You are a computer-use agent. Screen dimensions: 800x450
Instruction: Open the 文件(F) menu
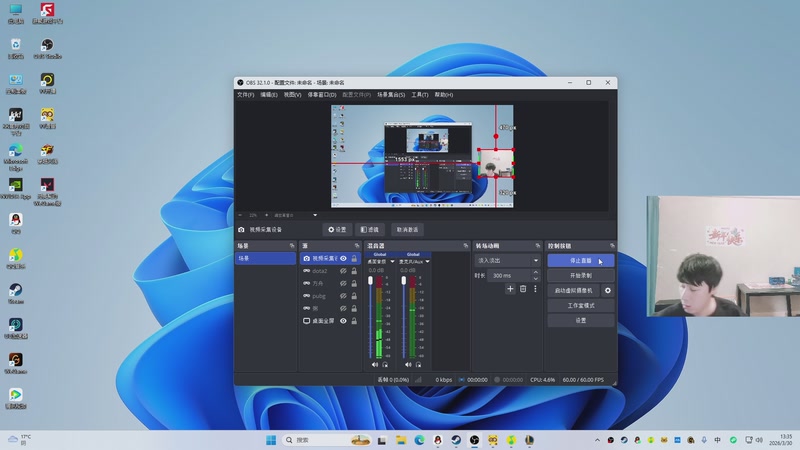pyautogui.click(x=246, y=94)
